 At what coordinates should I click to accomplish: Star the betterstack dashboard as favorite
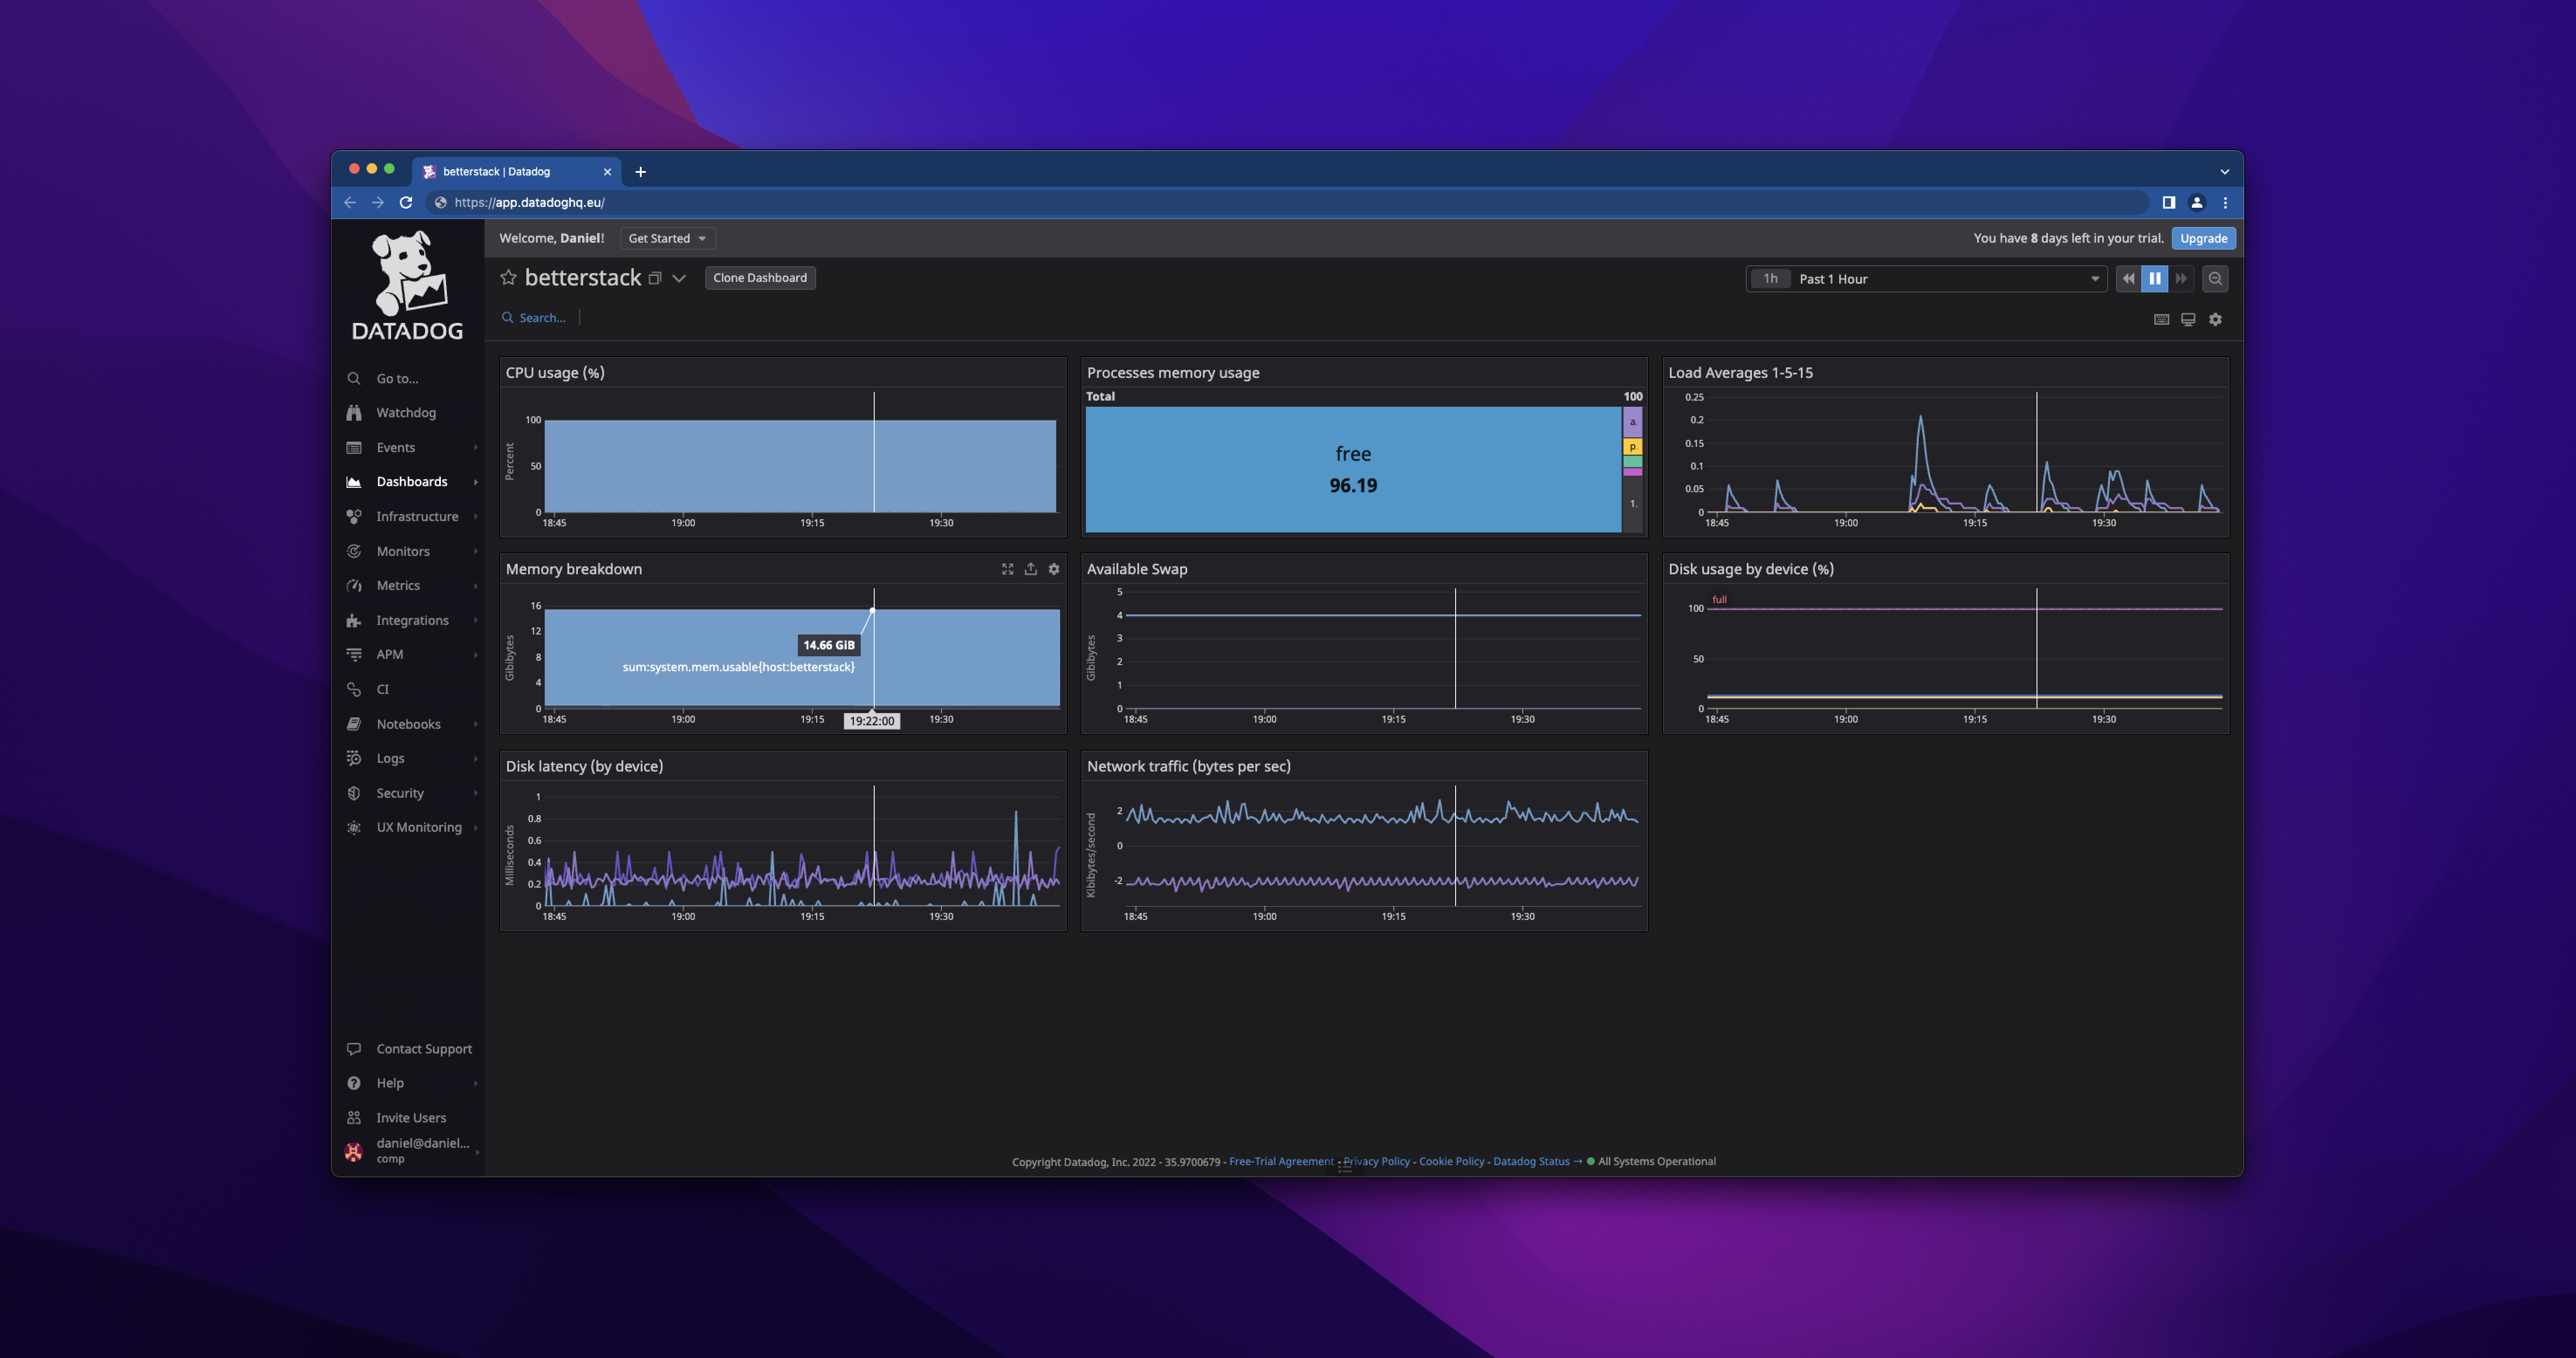pyautogui.click(x=508, y=278)
